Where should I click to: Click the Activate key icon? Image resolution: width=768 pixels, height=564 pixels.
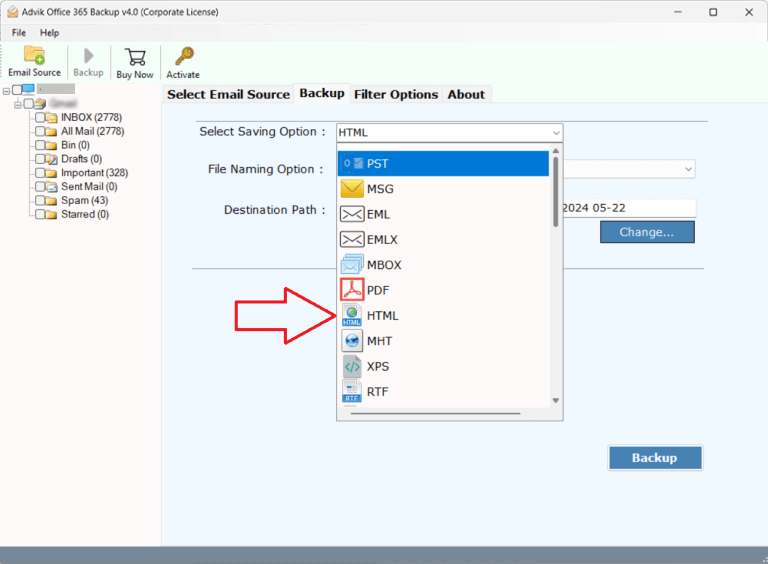point(184,56)
